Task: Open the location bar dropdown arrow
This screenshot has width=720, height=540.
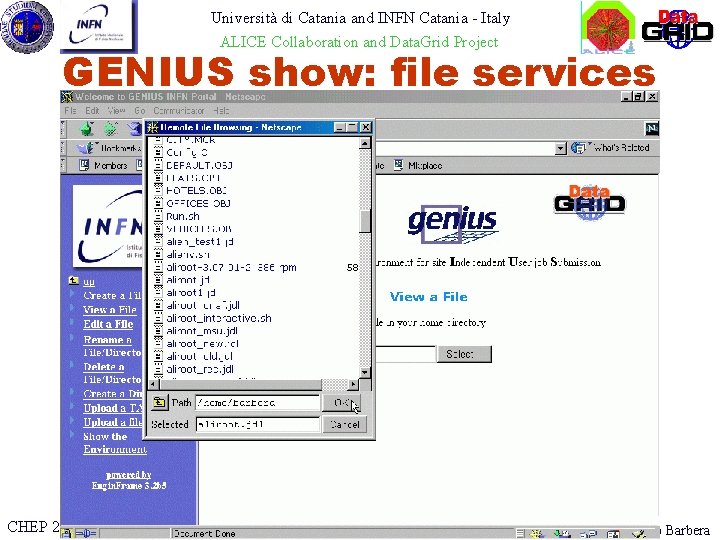Action: point(560,148)
